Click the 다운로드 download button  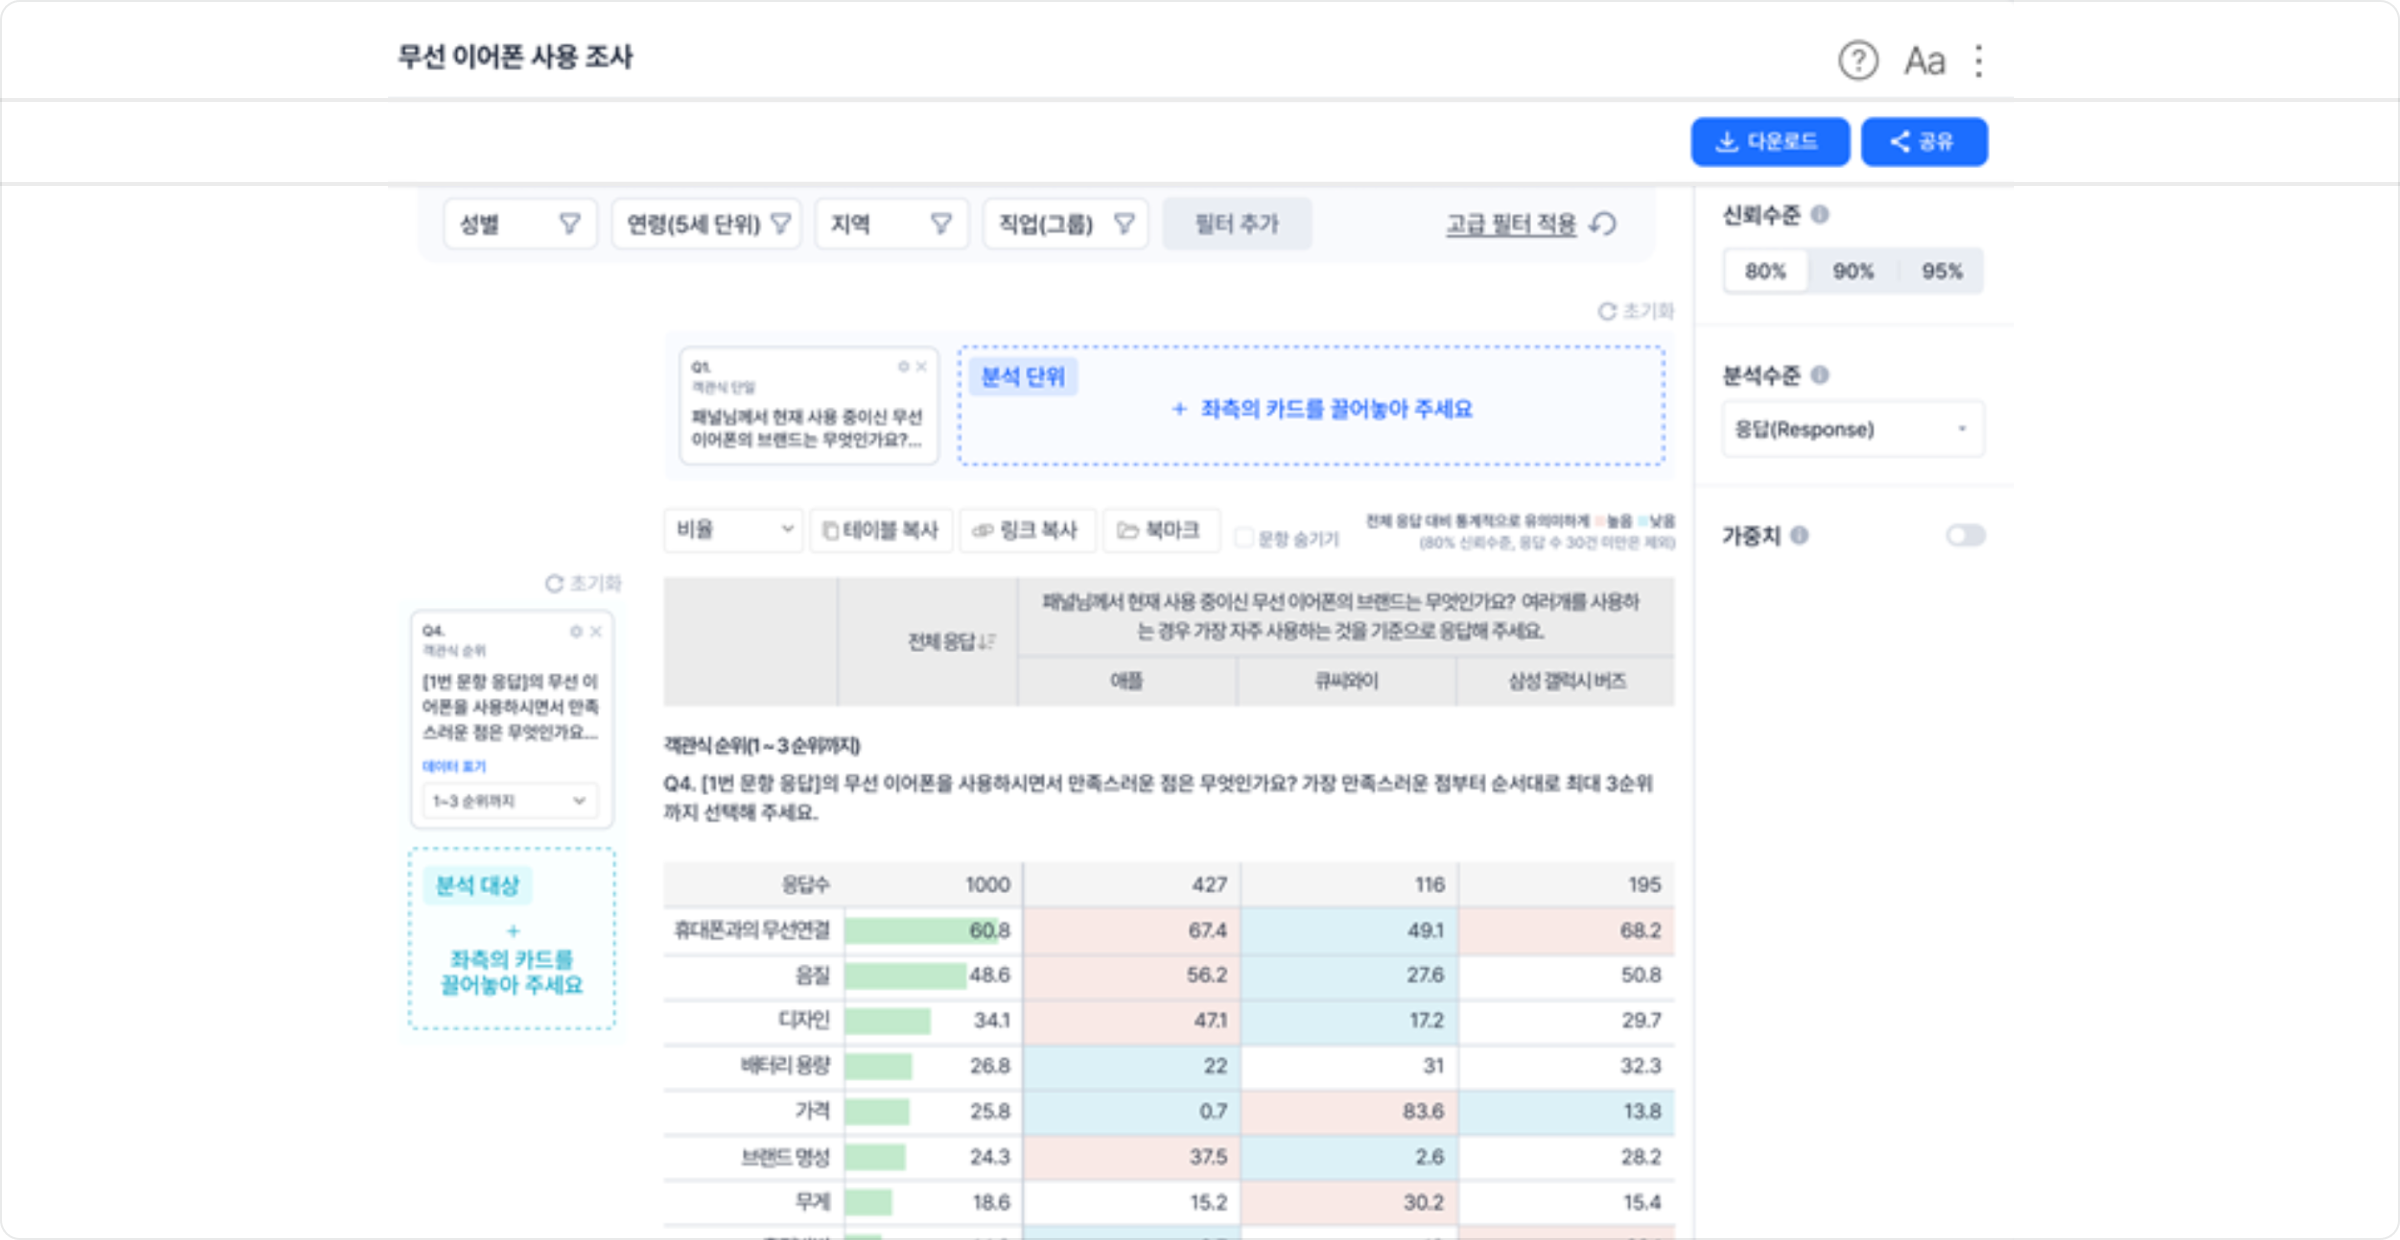point(1771,141)
